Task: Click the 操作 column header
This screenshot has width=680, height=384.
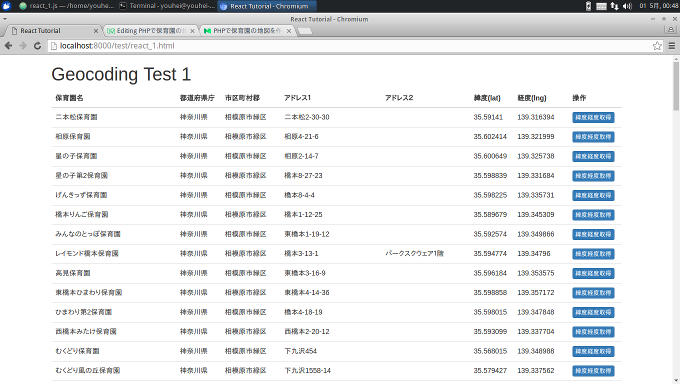Action: (579, 98)
